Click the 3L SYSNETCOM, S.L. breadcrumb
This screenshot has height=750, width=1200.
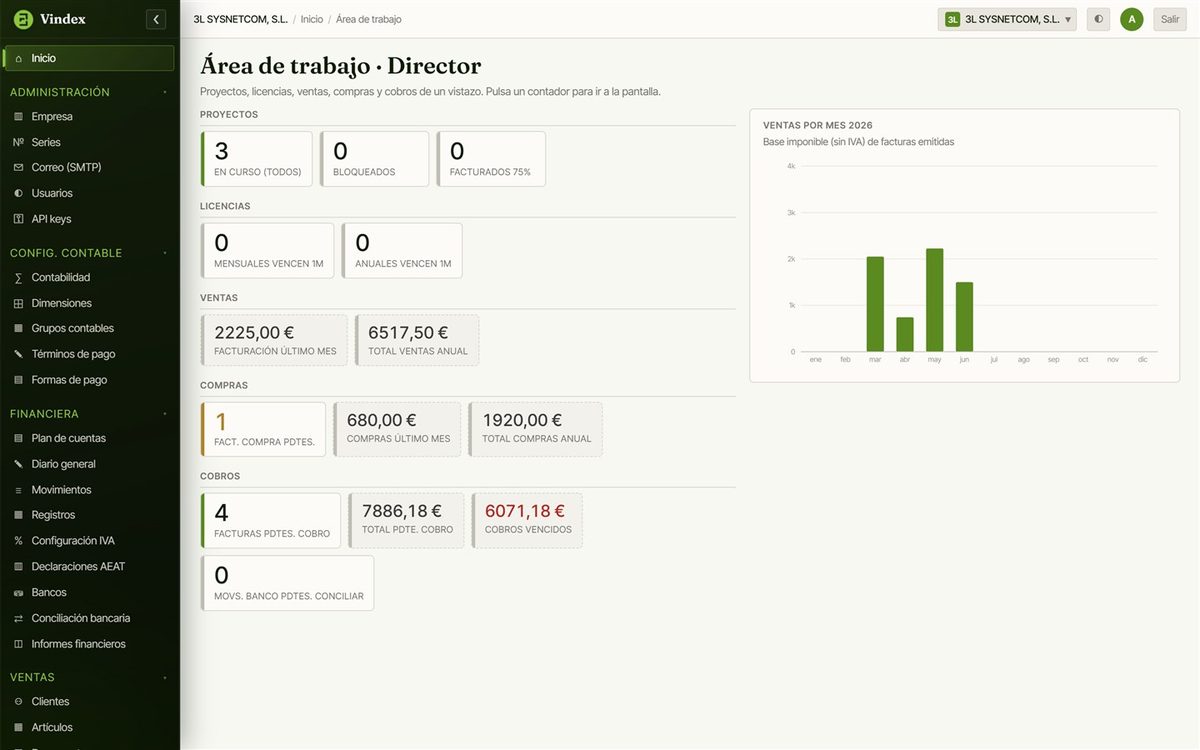point(241,19)
